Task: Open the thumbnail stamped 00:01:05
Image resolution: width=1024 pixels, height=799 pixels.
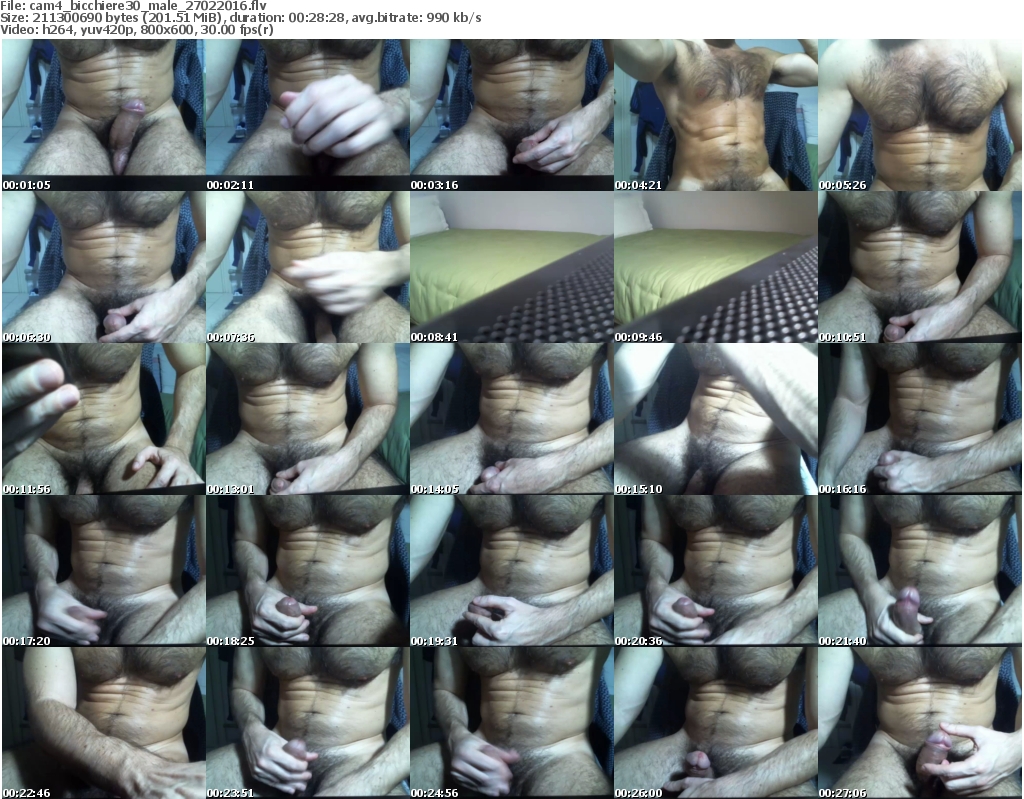Action: [104, 115]
